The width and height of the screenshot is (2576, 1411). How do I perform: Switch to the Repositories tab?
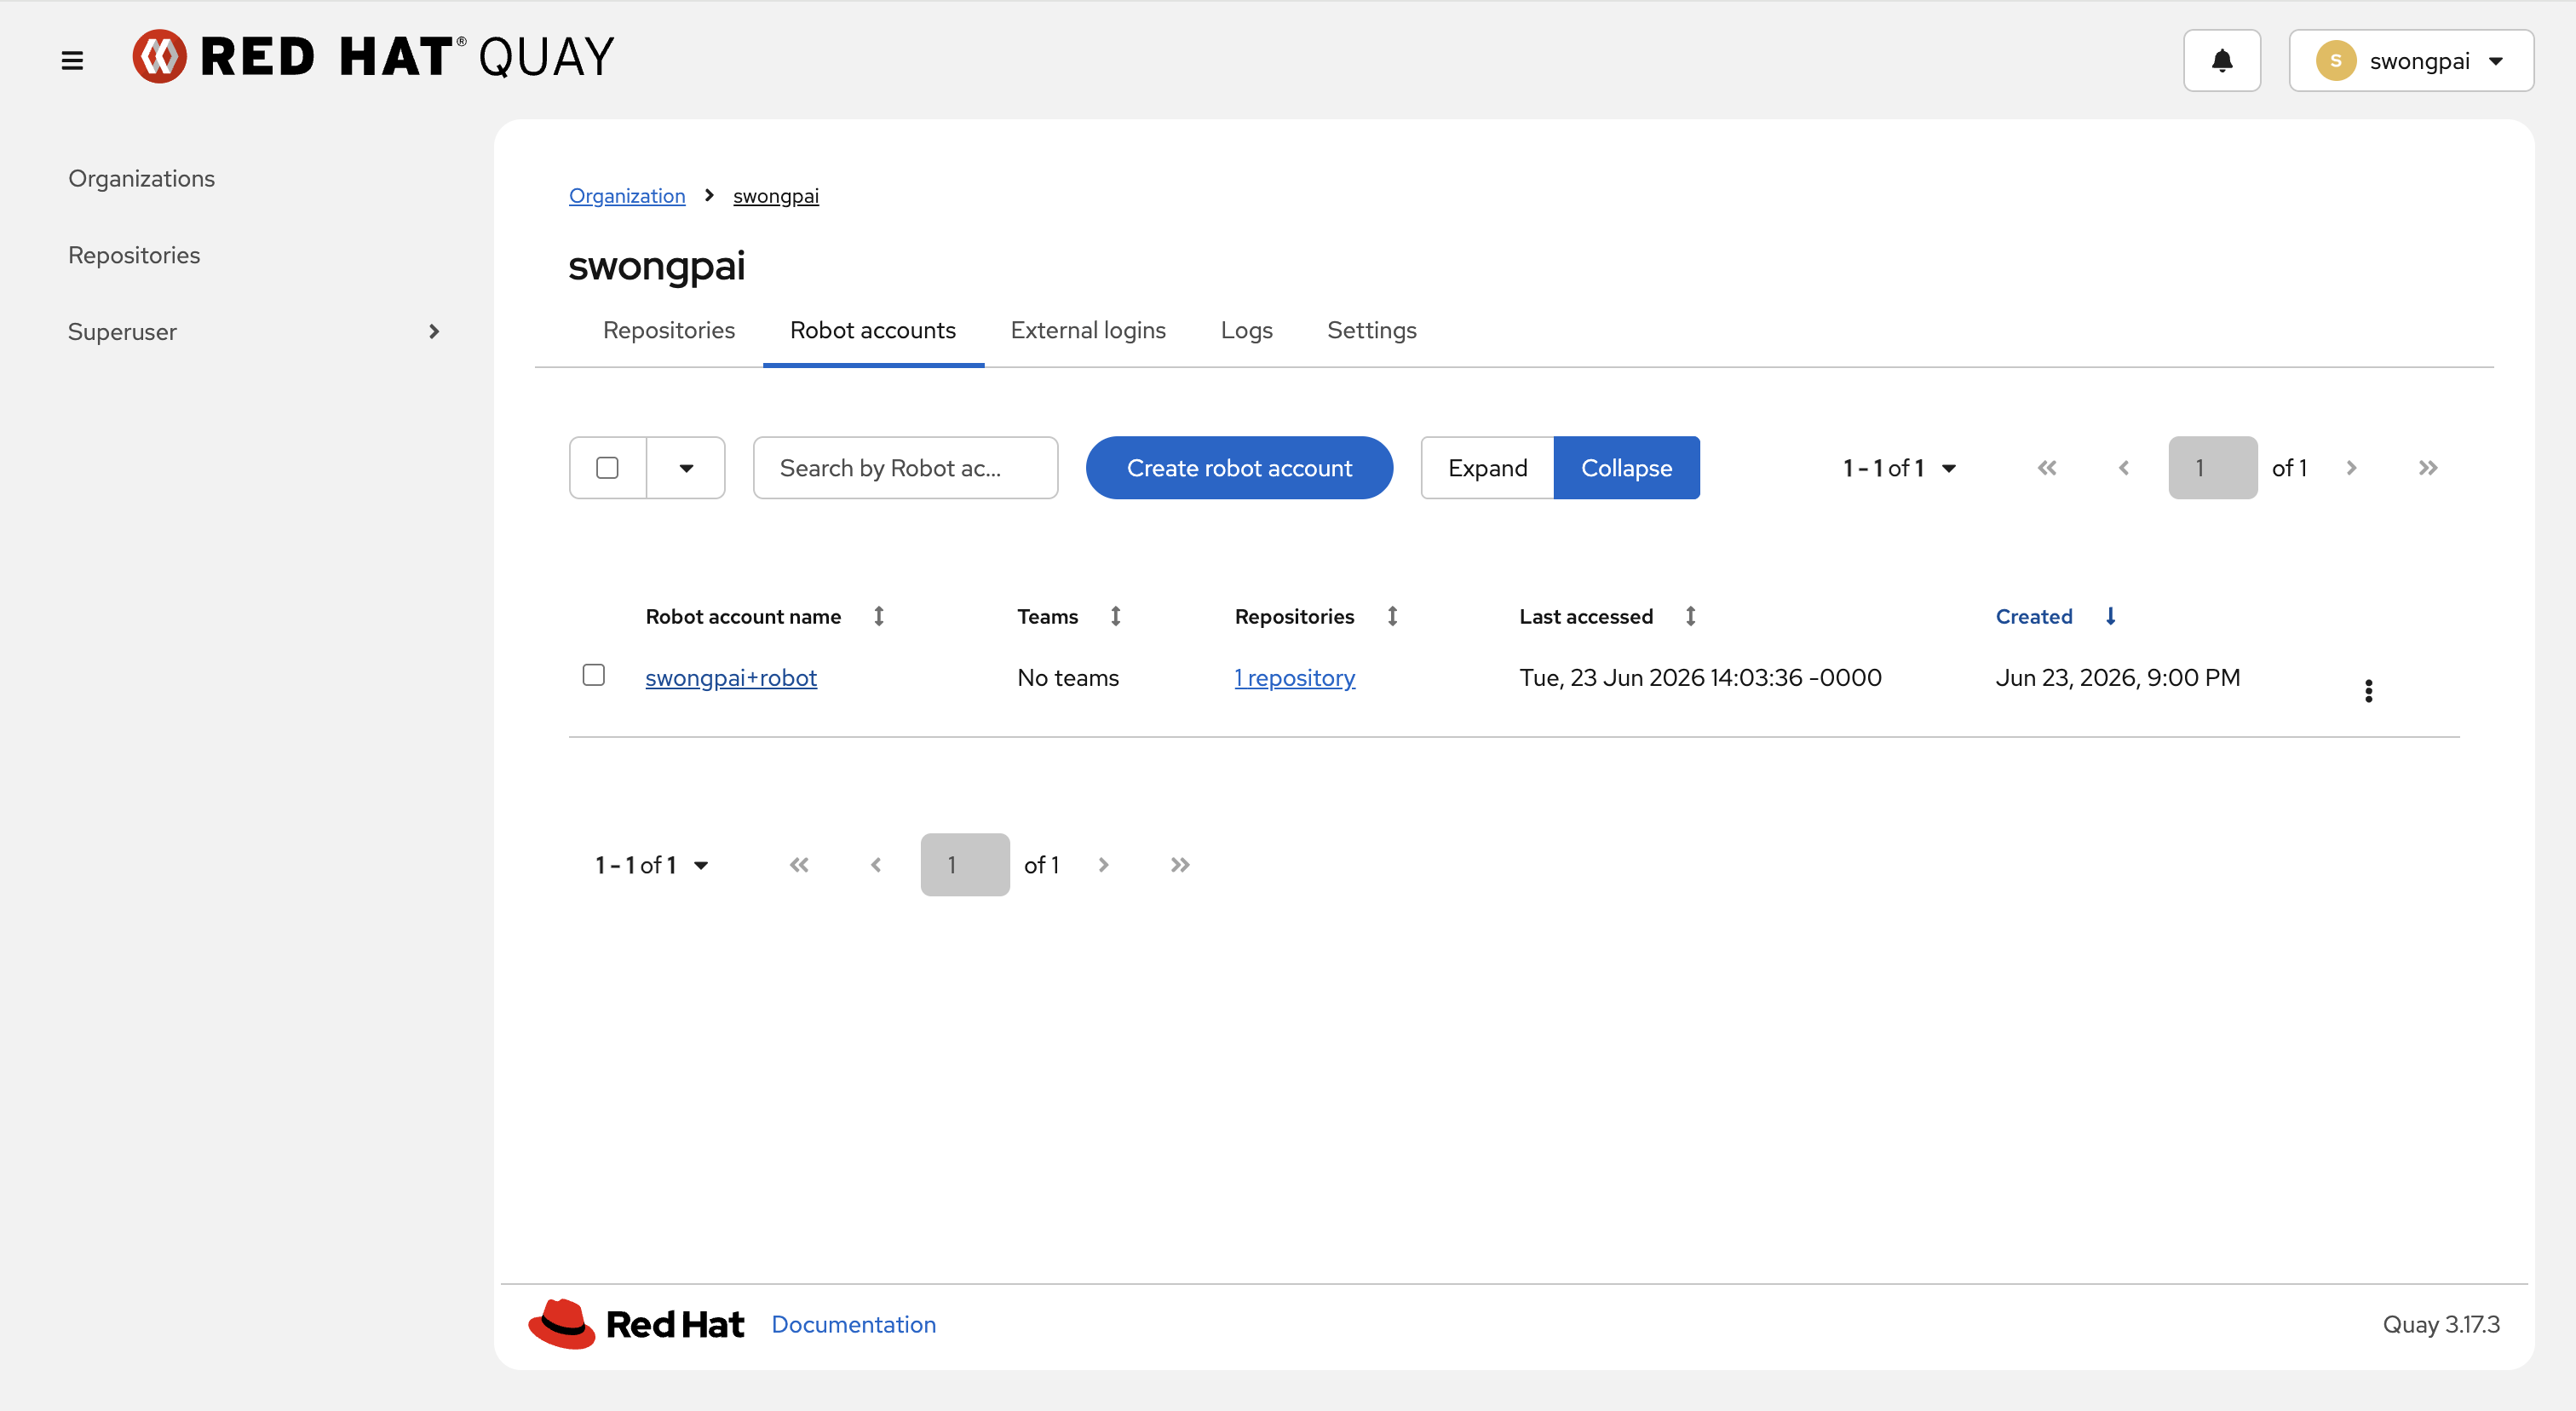668,330
